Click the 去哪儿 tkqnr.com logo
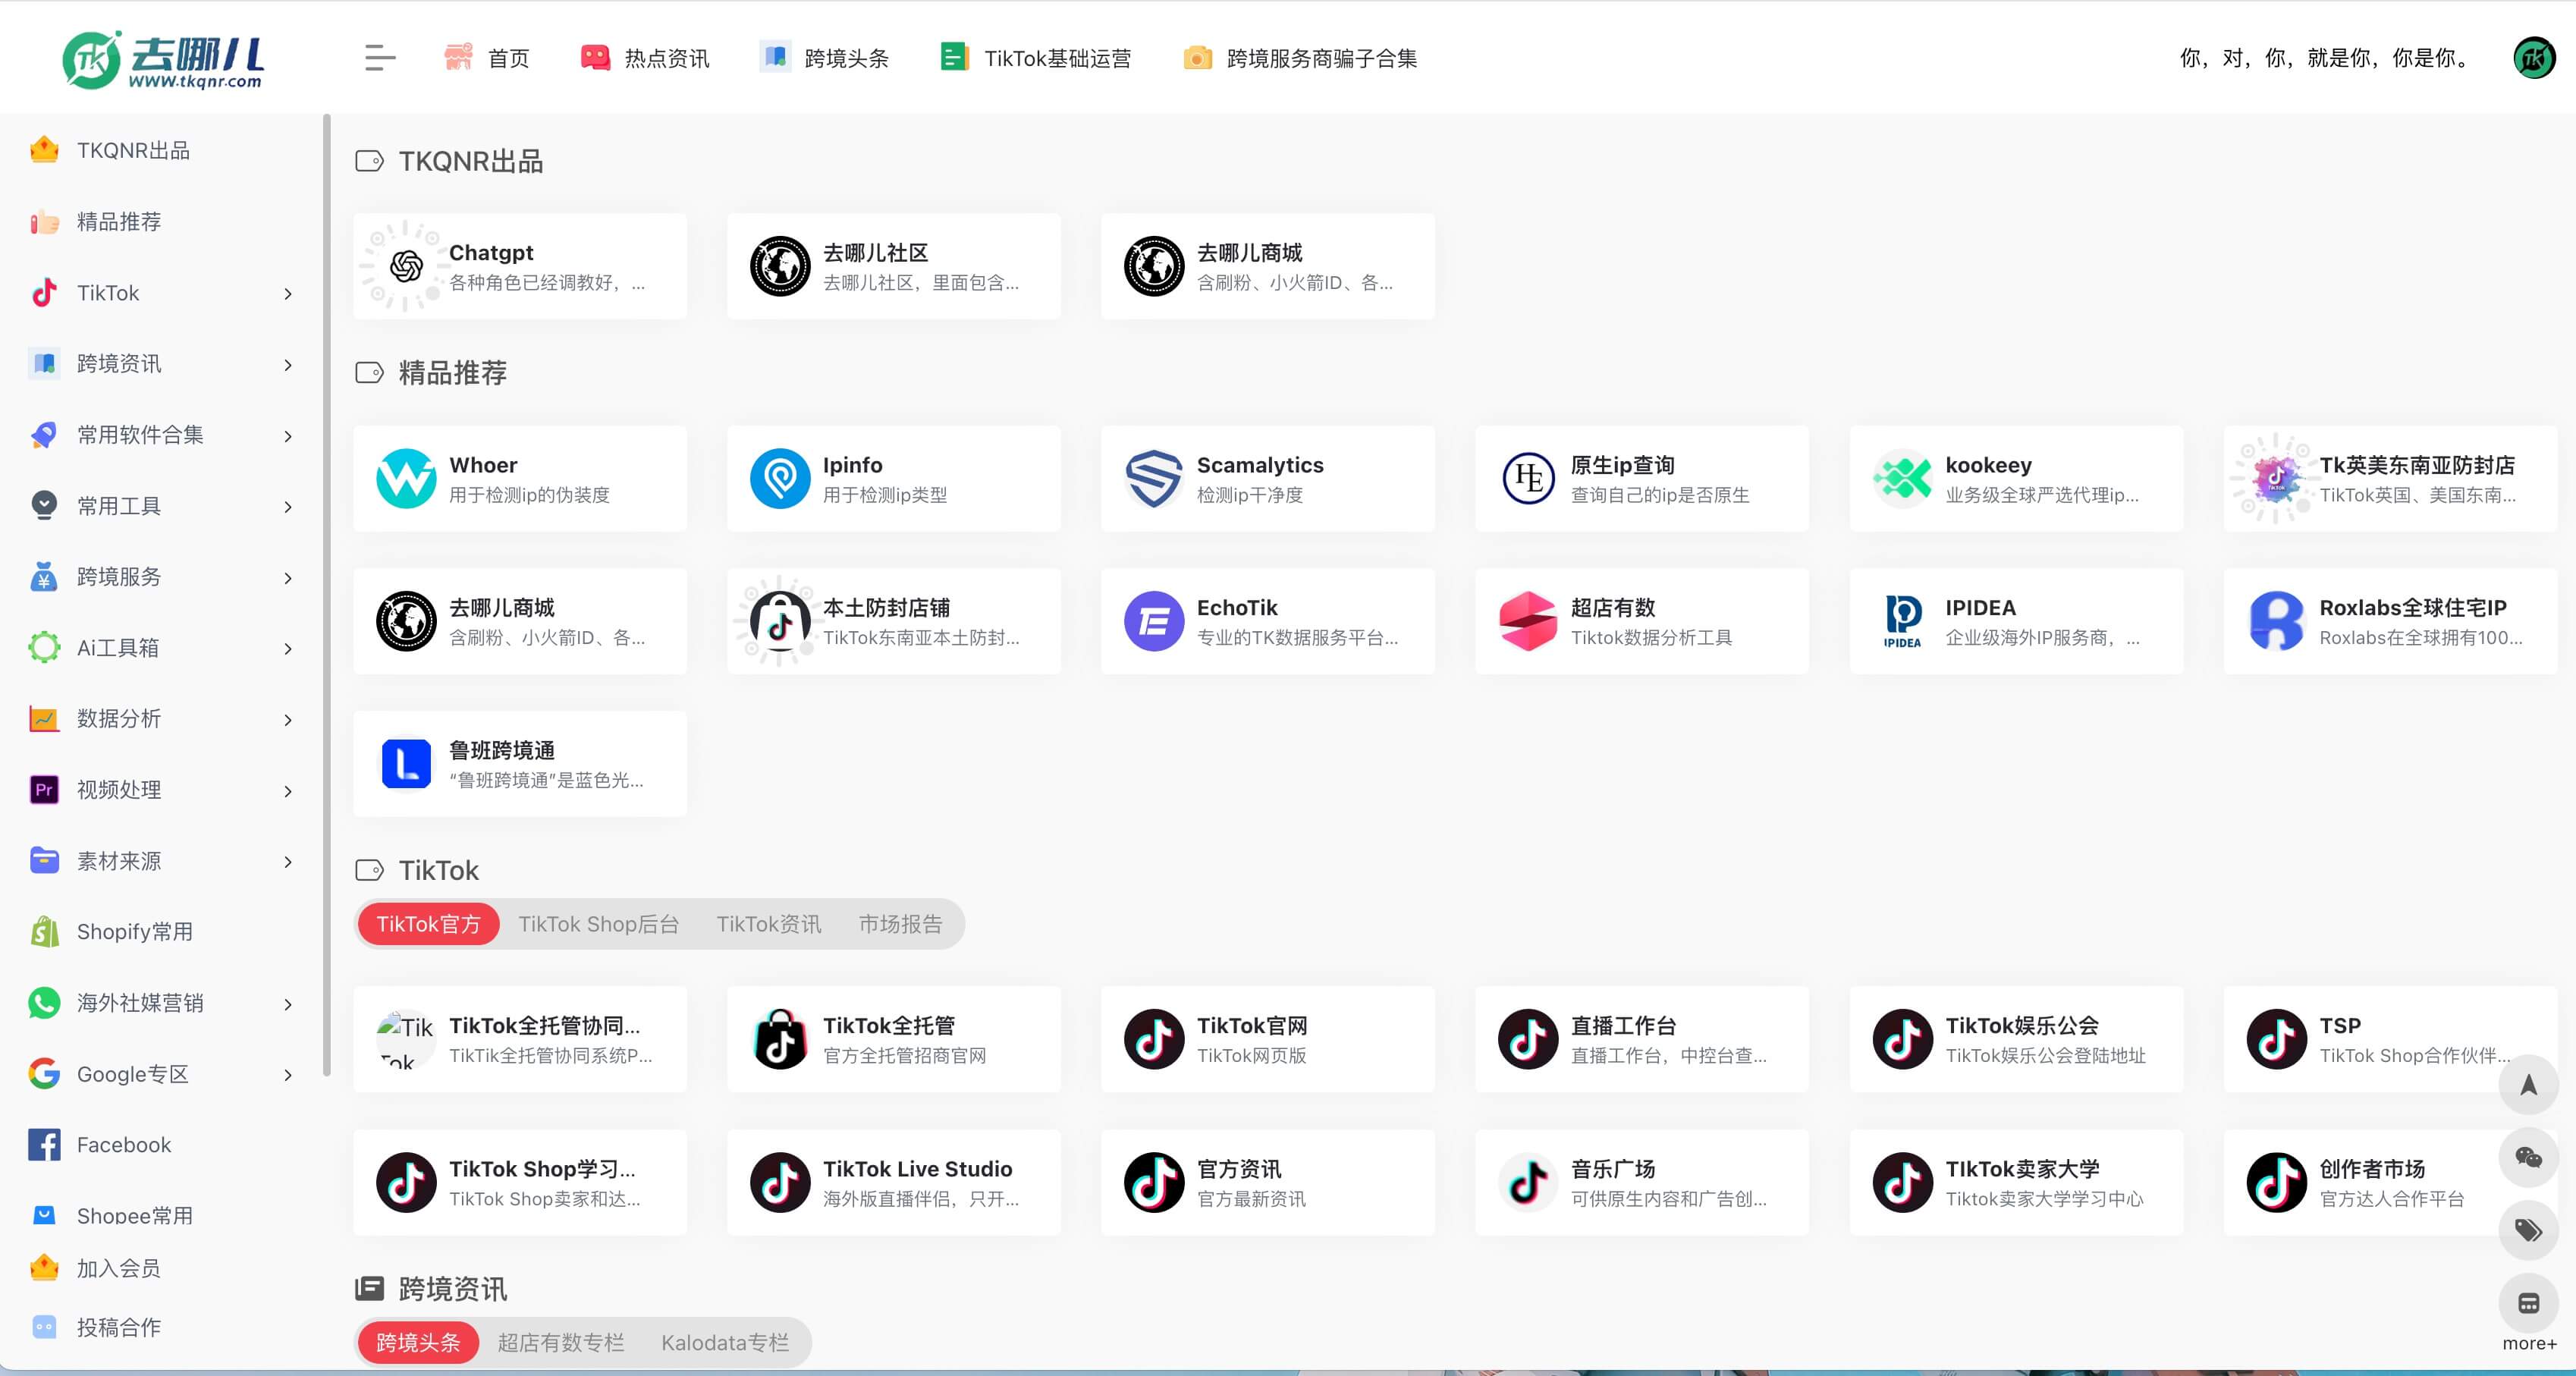Viewport: 2576px width, 1376px height. click(163, 59)
